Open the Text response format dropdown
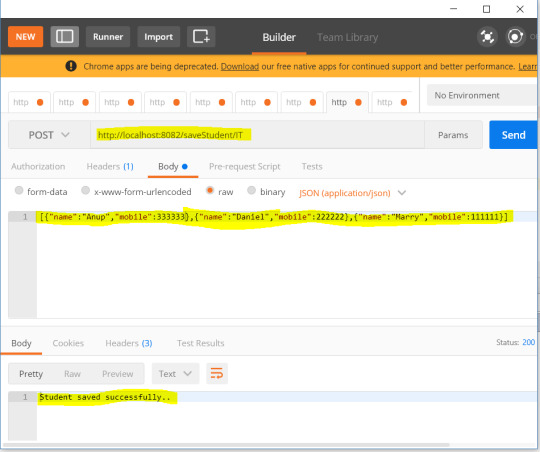The width and height of the screenshot is (540, 452). coord(175,373)
